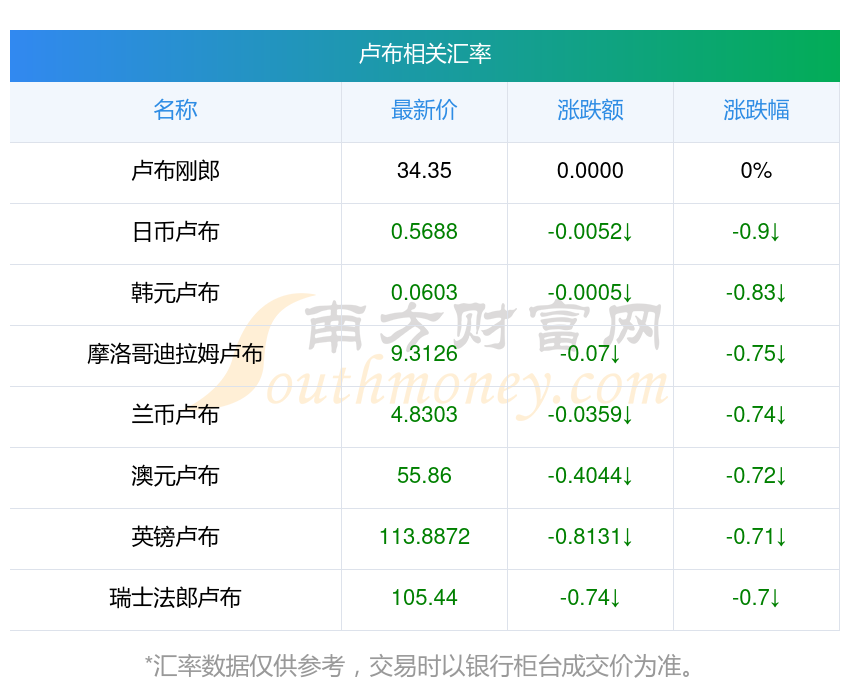Select the 最新价 column header

[x=424, y=110]
